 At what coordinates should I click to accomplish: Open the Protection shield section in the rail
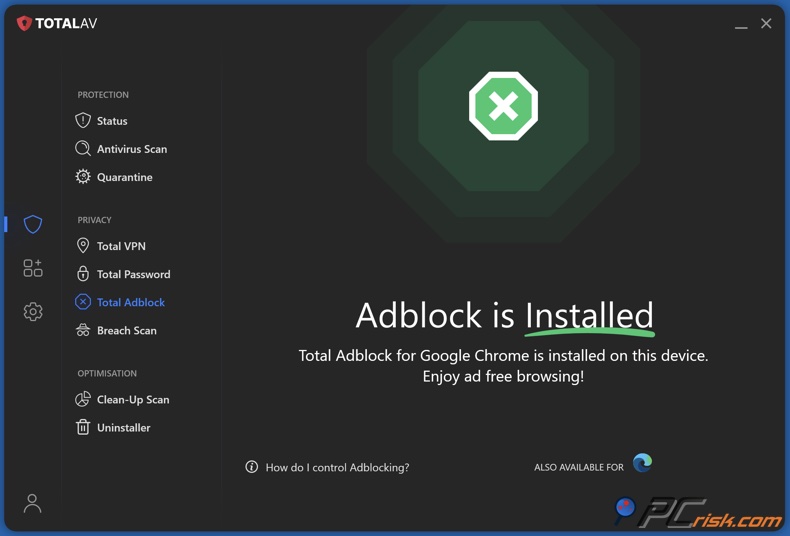[33, 224]
